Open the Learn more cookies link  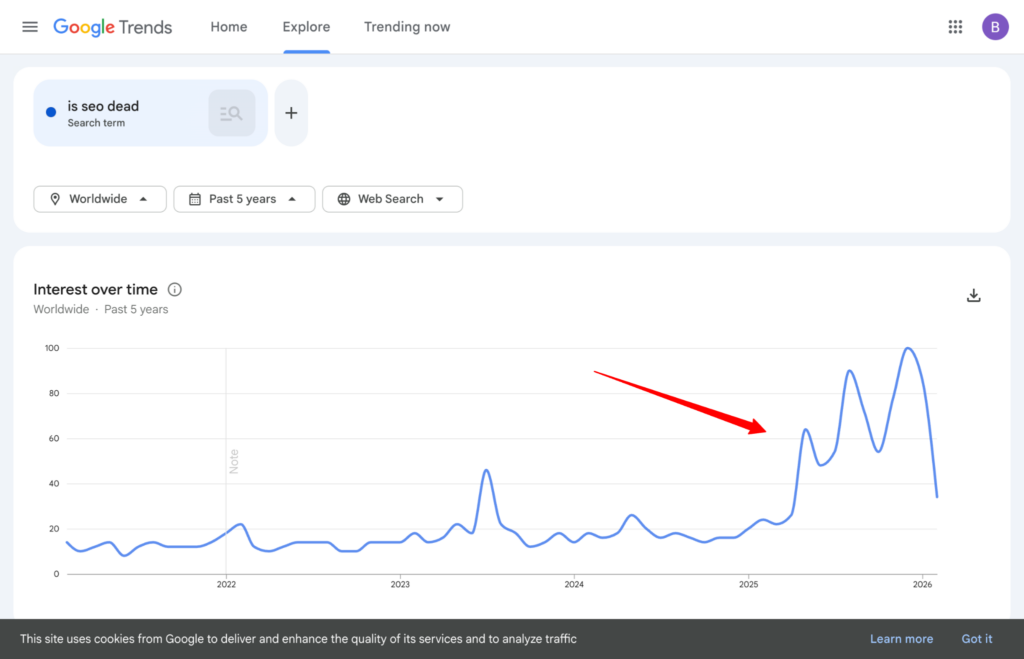(901, 638)
